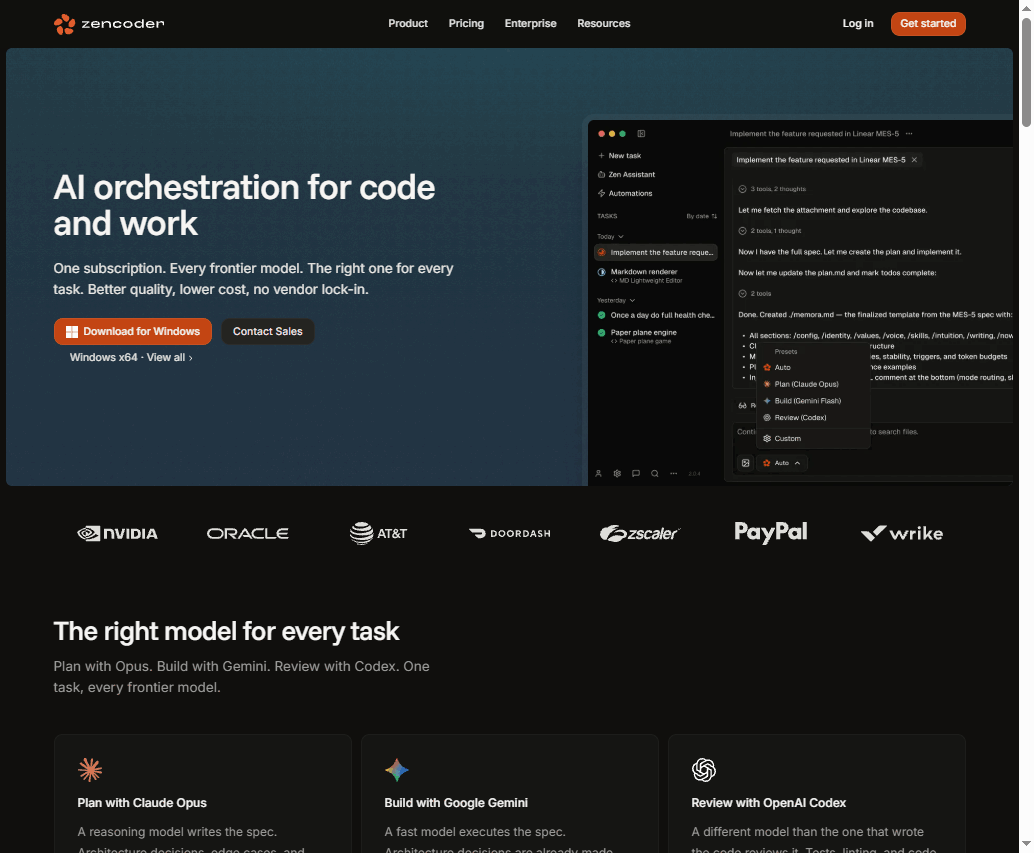Click the settings gear in app footer
Viewport: 1034px width, 853px height.
[617, 473]
